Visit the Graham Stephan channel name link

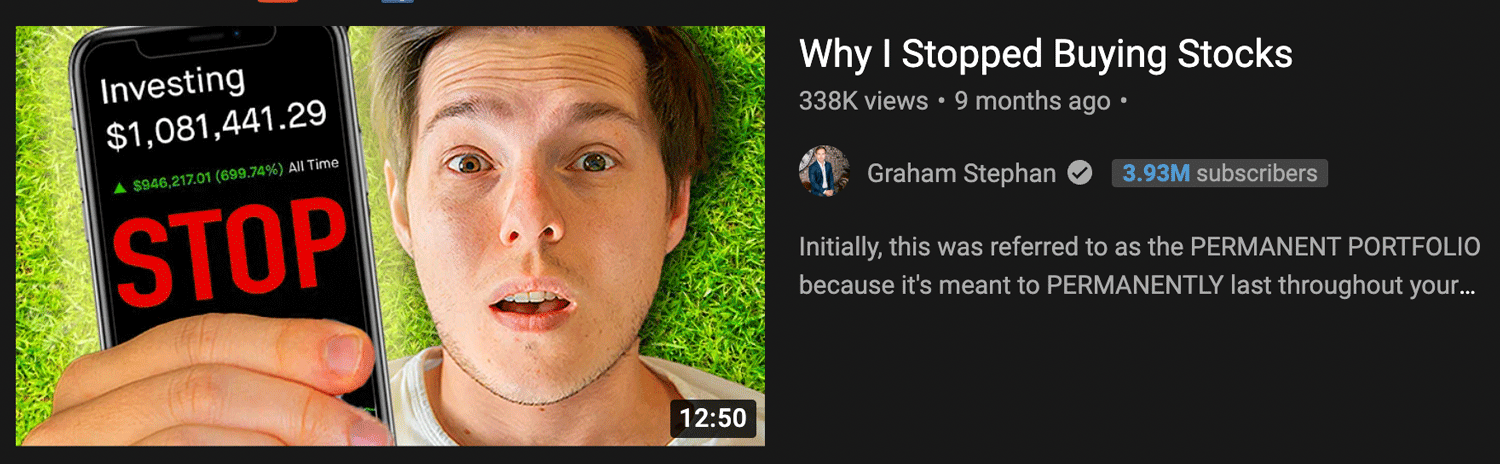(x=961, y=173)
